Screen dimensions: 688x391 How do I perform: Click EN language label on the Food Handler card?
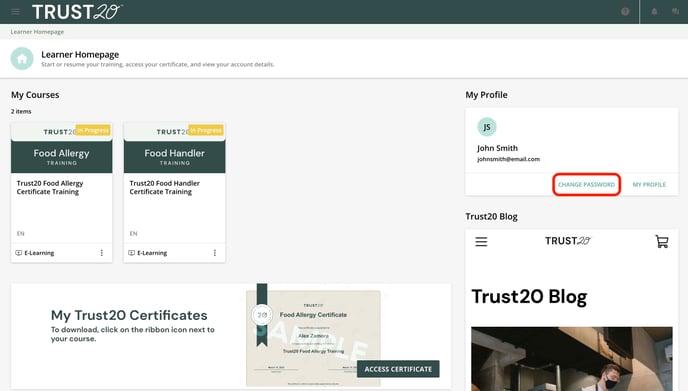click(133, 233)
